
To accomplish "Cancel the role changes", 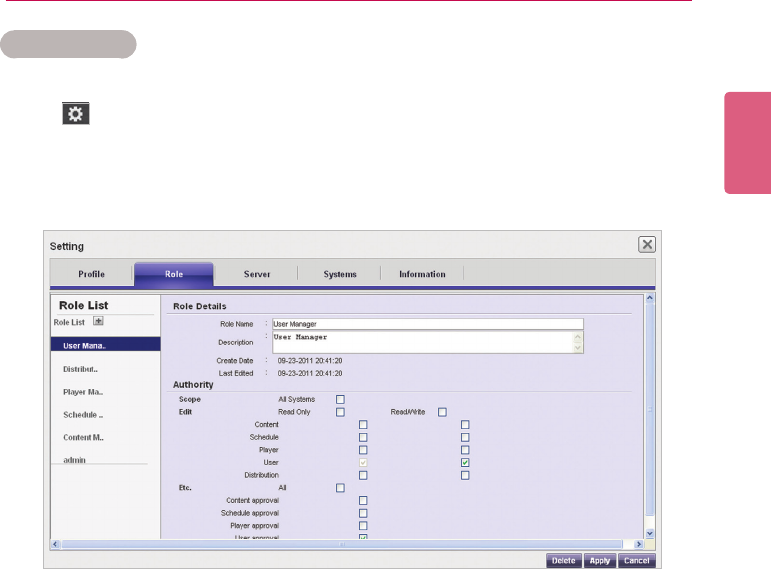I will (636, 561).
